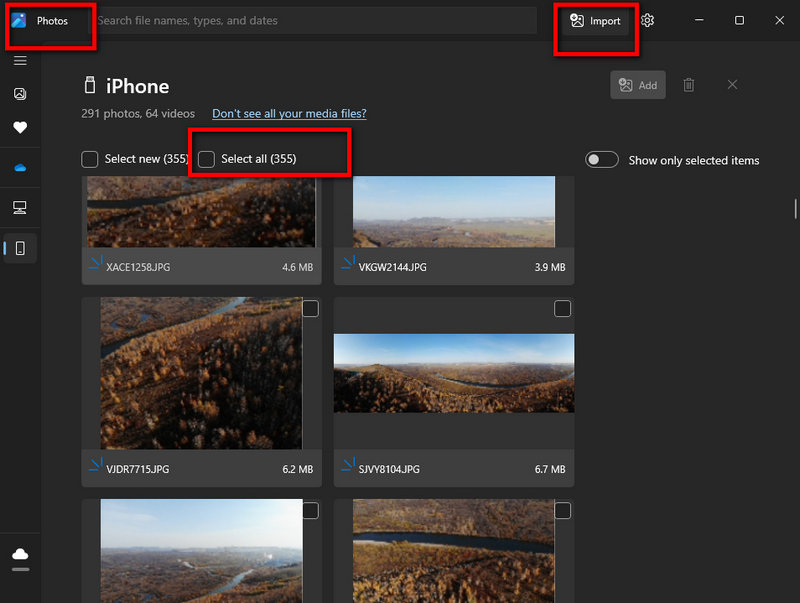Open the Gallery view in the sidebar
The image size is (800, 603).
point(20,94)
